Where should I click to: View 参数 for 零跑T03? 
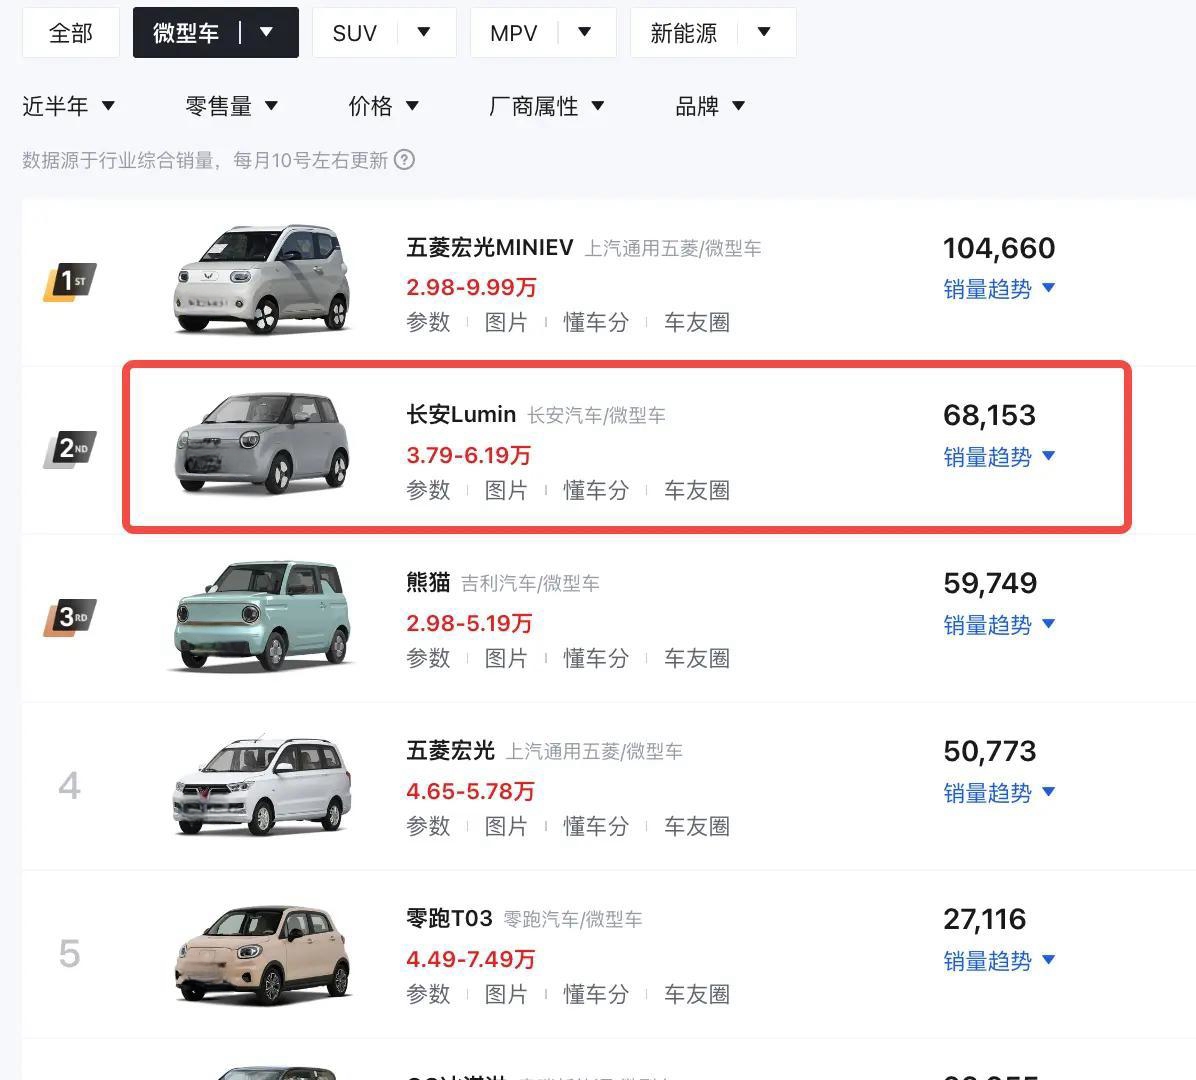click(428, 994)
